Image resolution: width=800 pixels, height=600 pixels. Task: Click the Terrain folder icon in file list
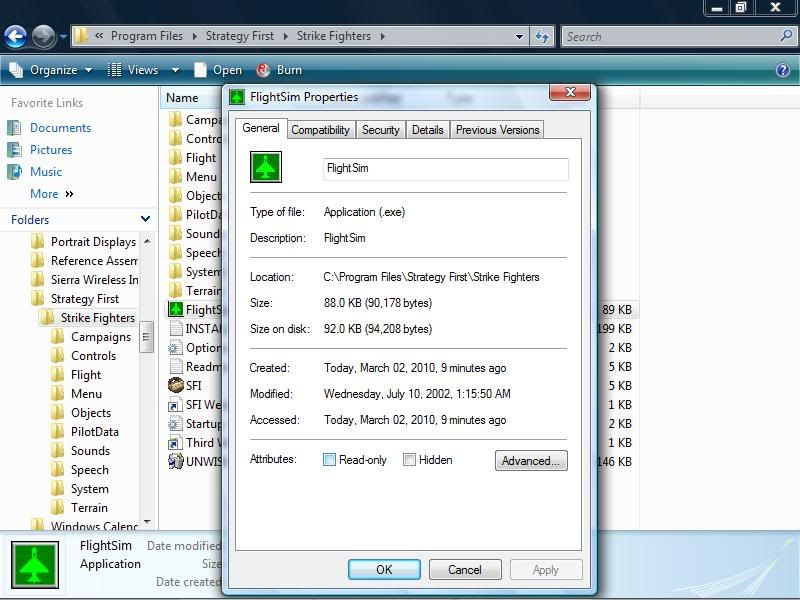[176, 290]
